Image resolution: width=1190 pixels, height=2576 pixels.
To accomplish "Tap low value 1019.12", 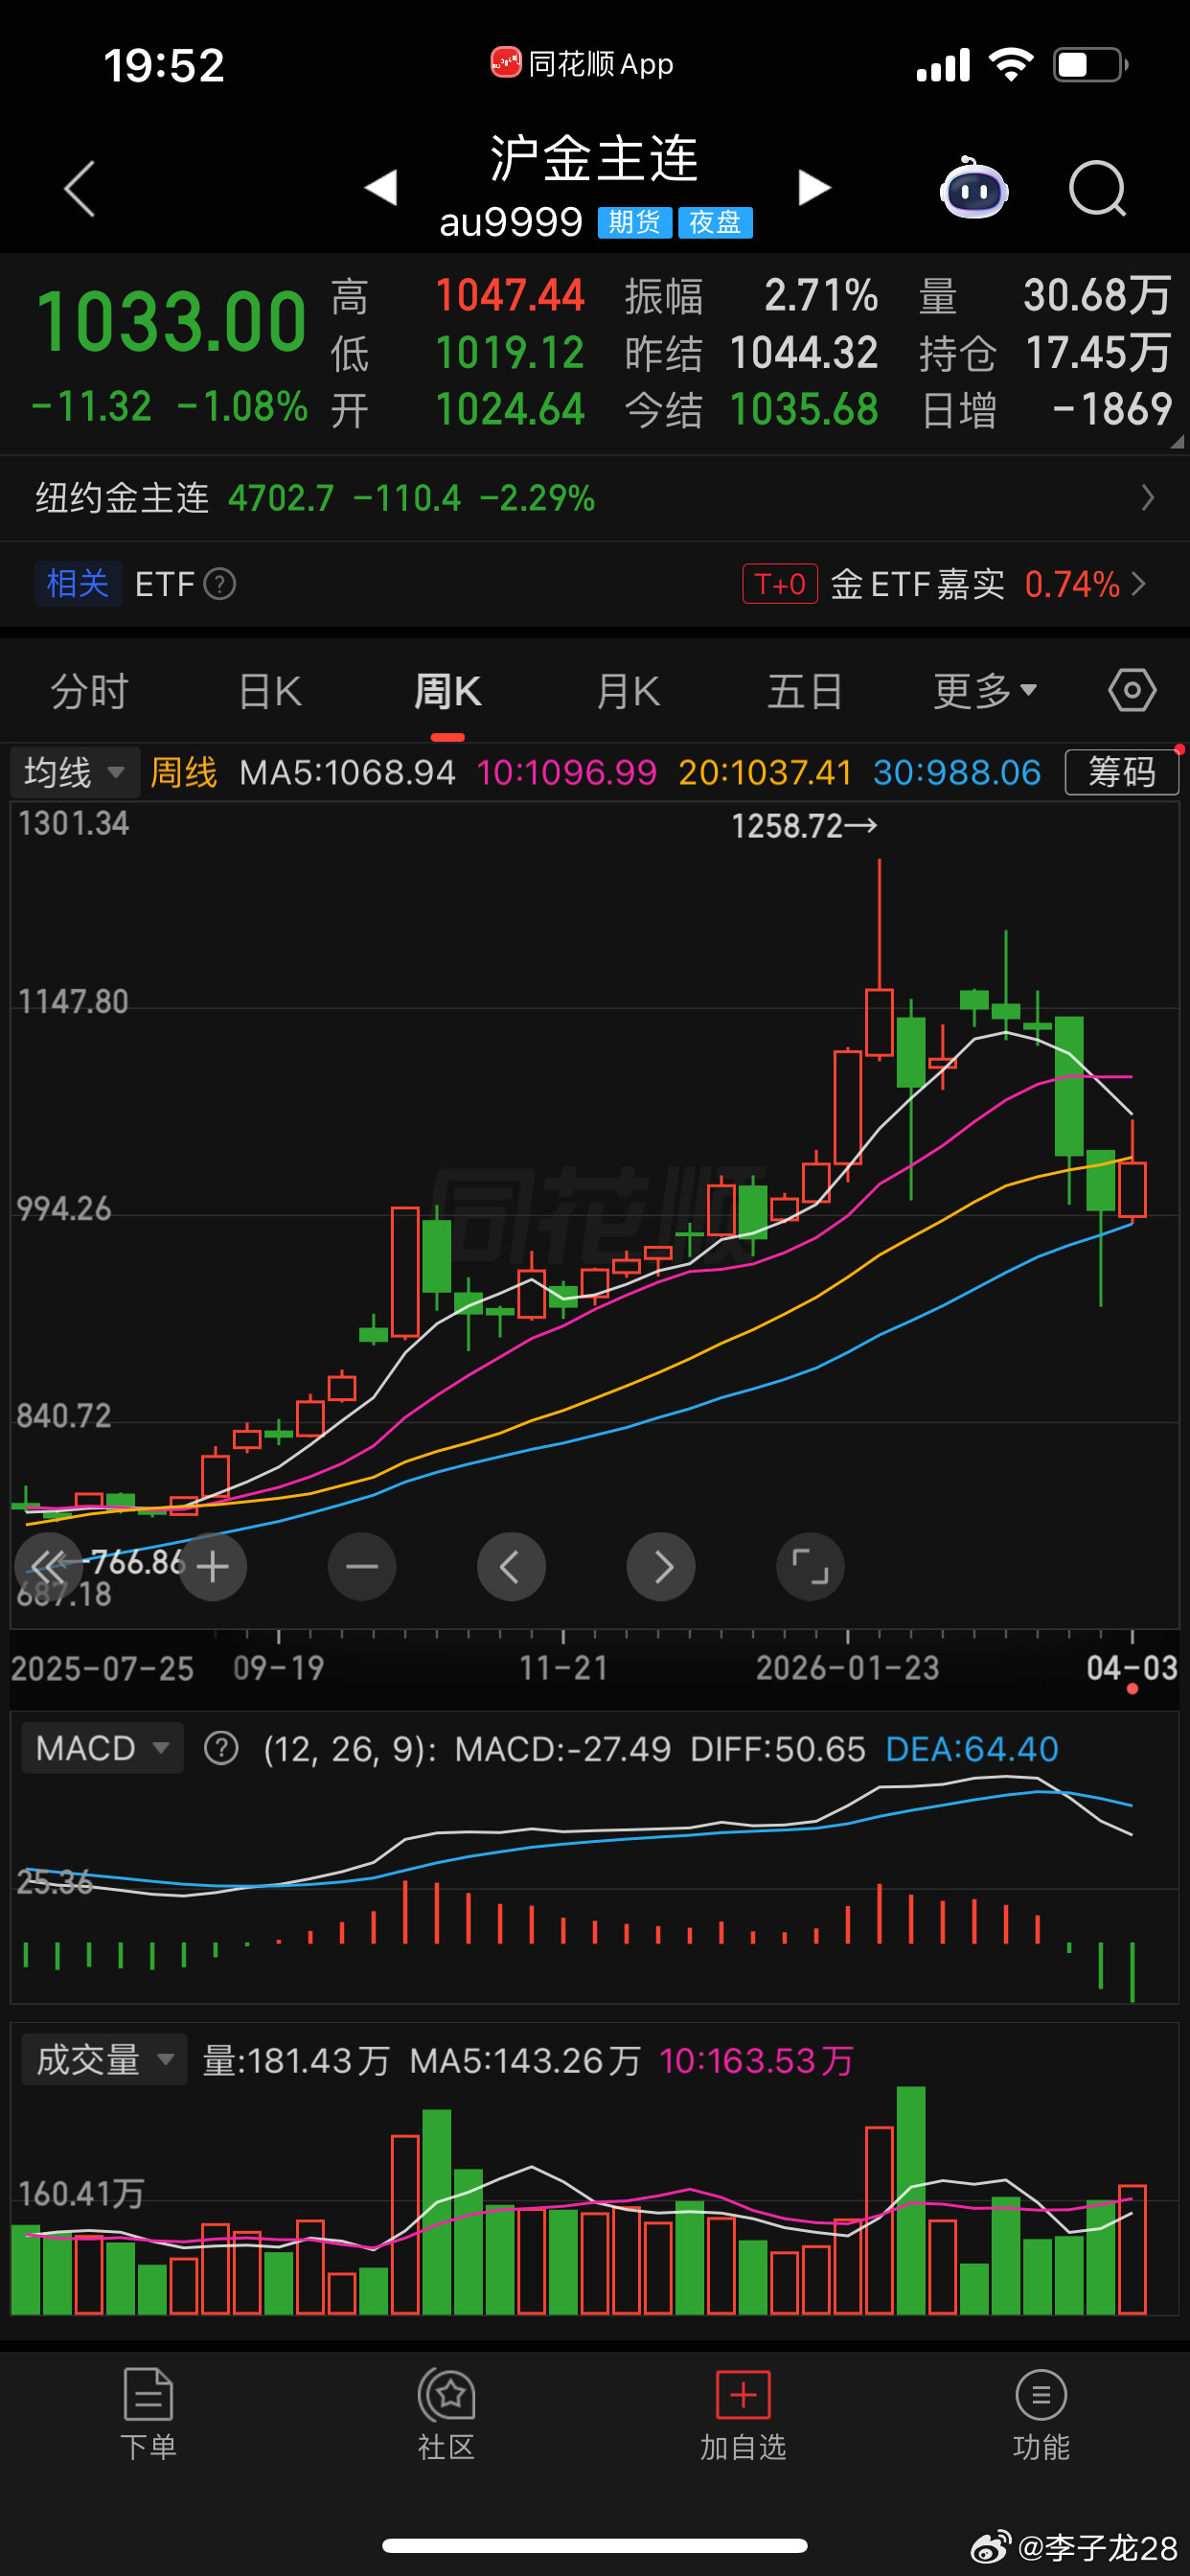I will click(x=510, y=352).
